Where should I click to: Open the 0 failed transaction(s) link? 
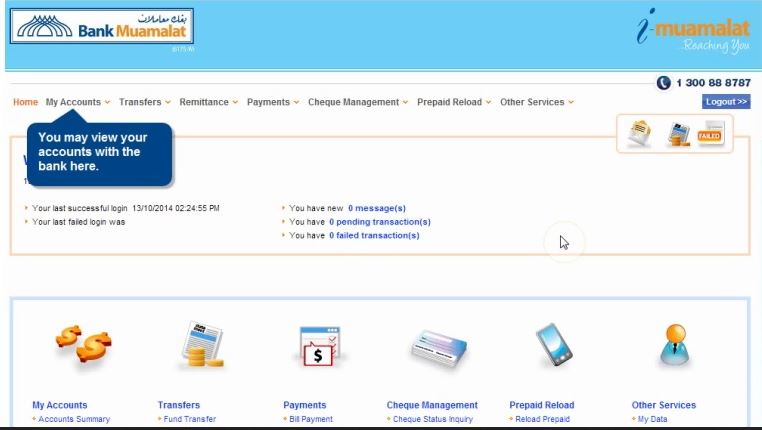(374, 235)
